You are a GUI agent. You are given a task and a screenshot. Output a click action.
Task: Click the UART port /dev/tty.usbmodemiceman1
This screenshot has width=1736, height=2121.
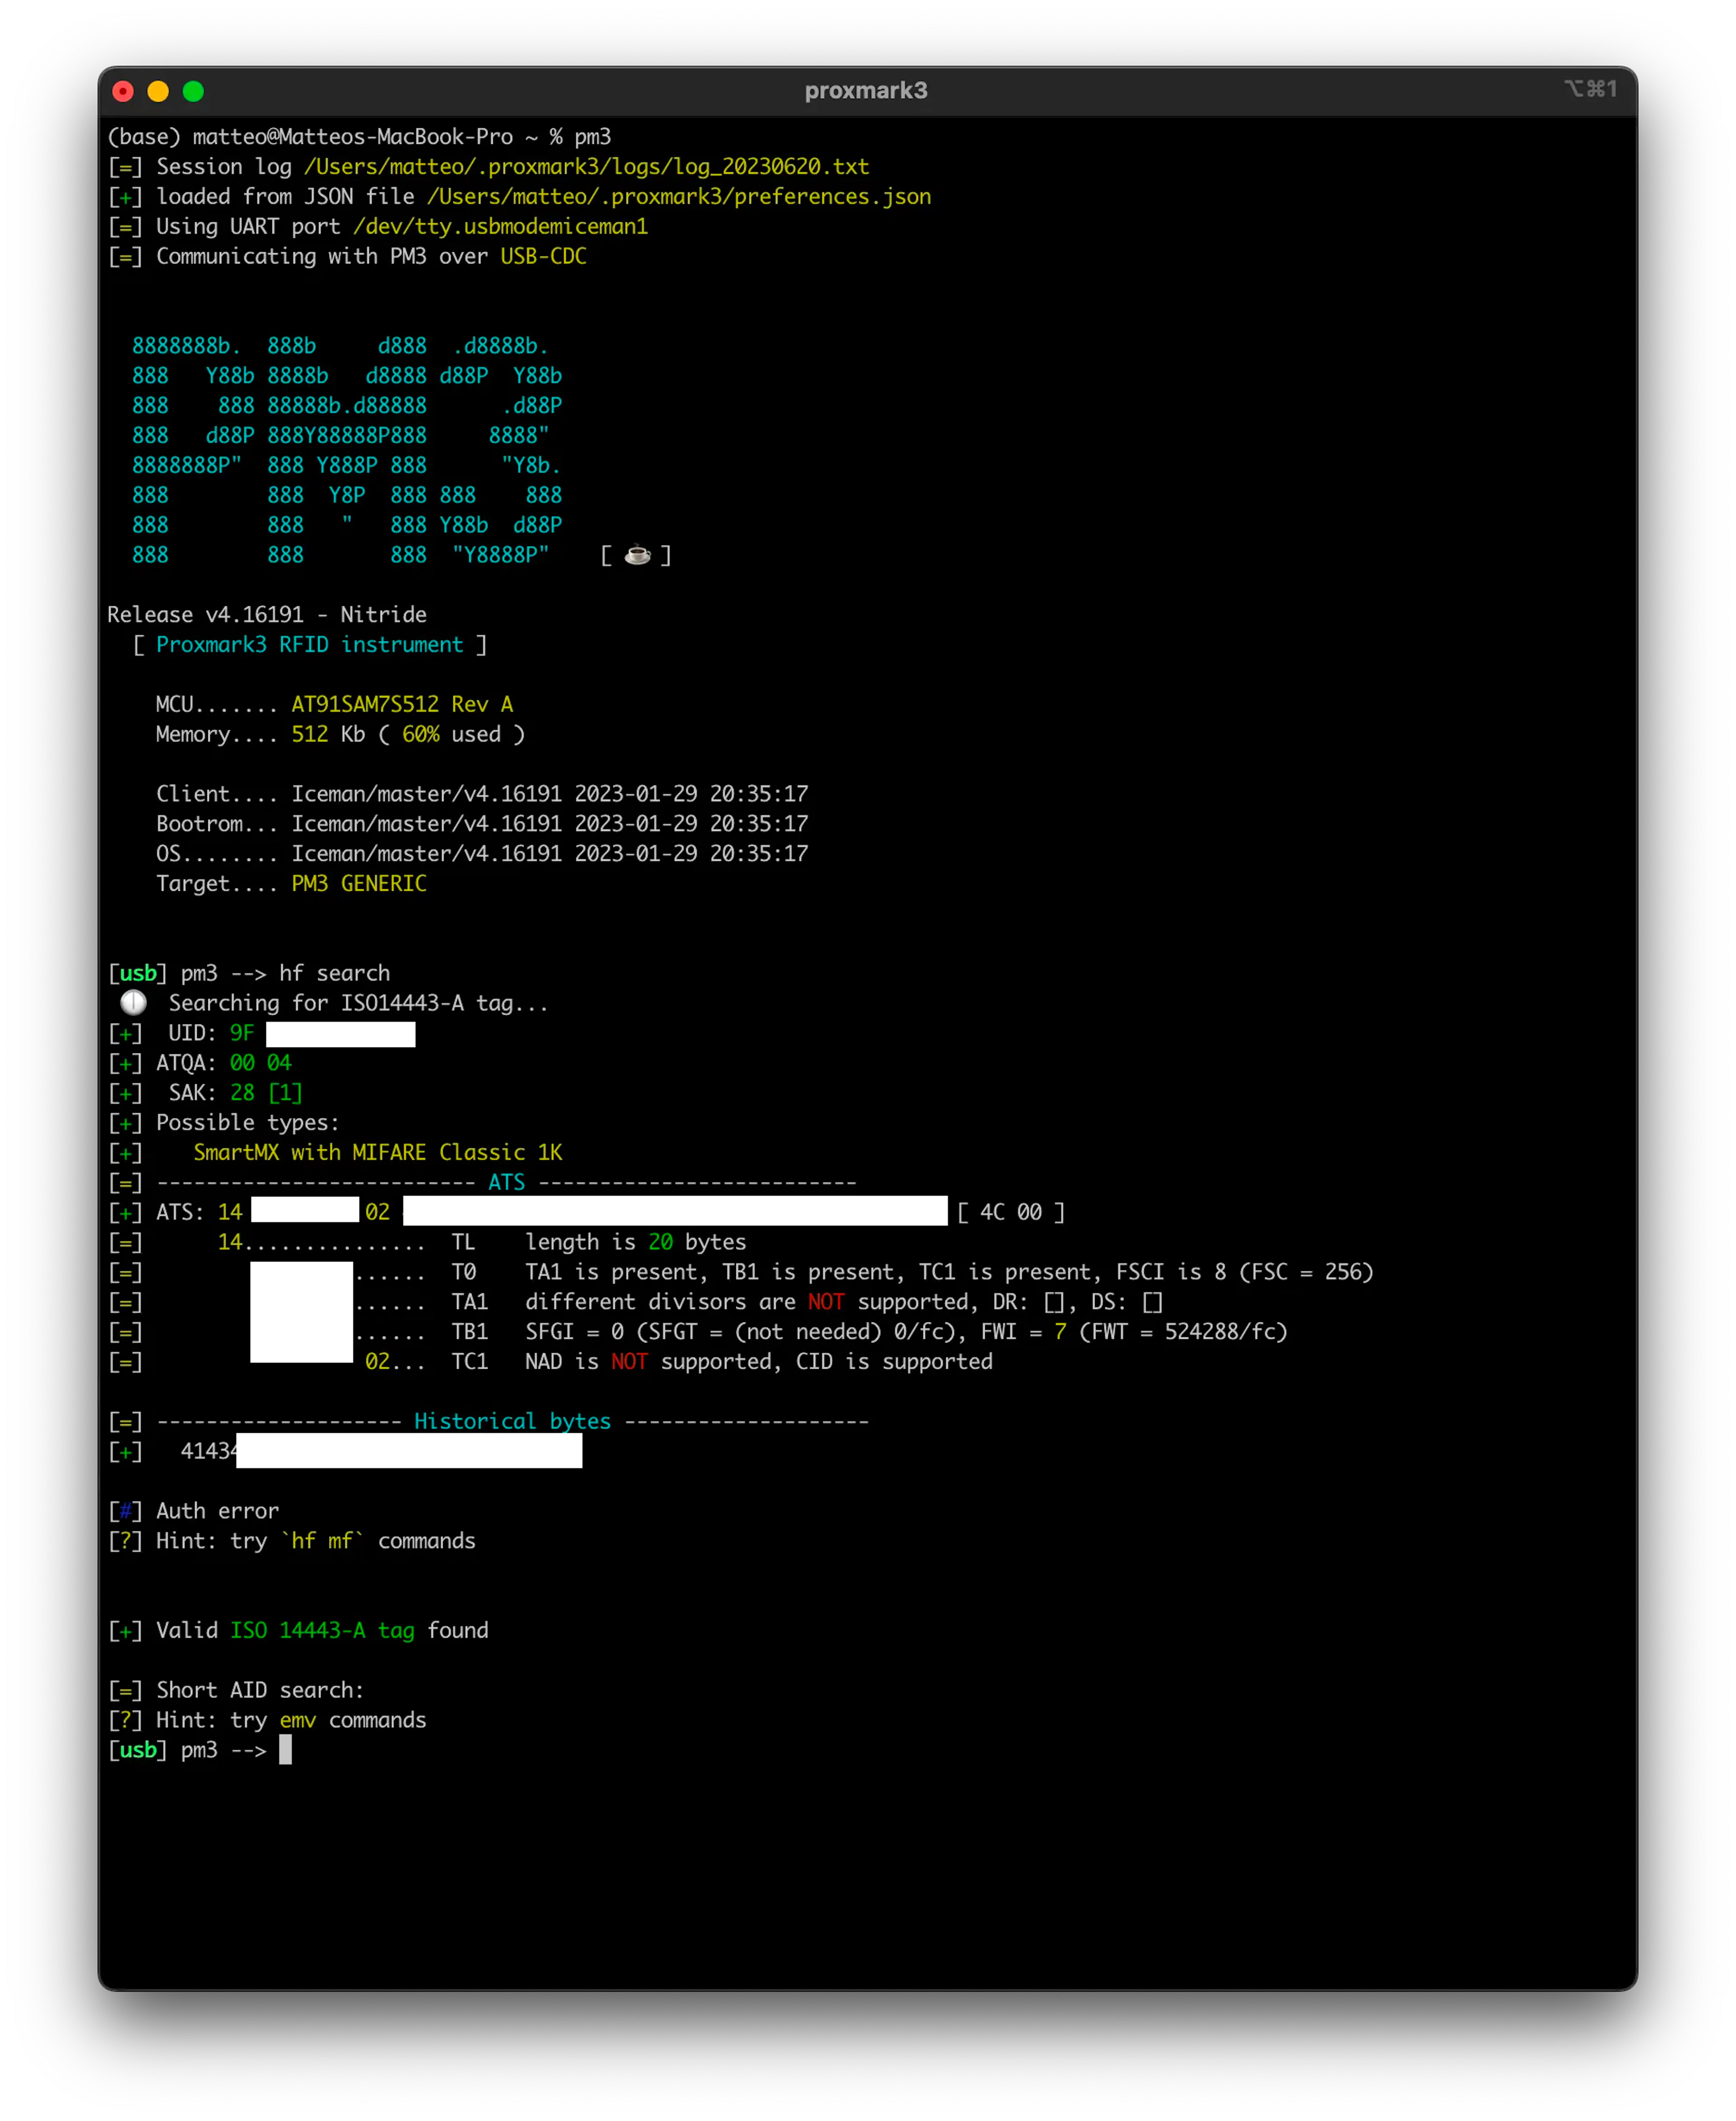coord(501,227)
